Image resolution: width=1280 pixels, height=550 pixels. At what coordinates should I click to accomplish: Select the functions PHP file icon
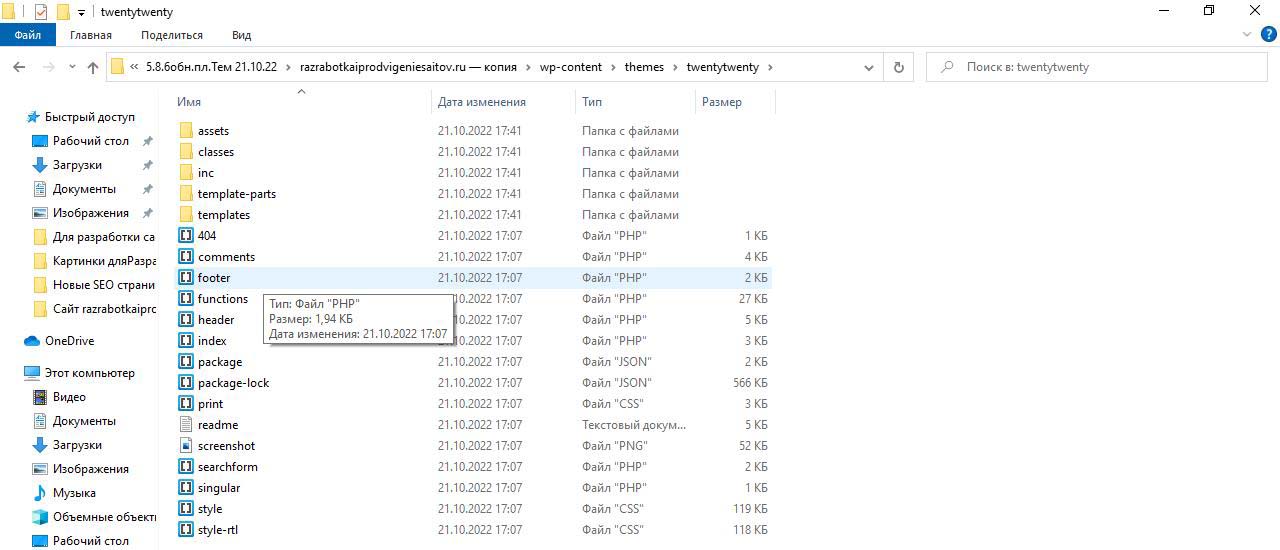(x=186, y=299)
